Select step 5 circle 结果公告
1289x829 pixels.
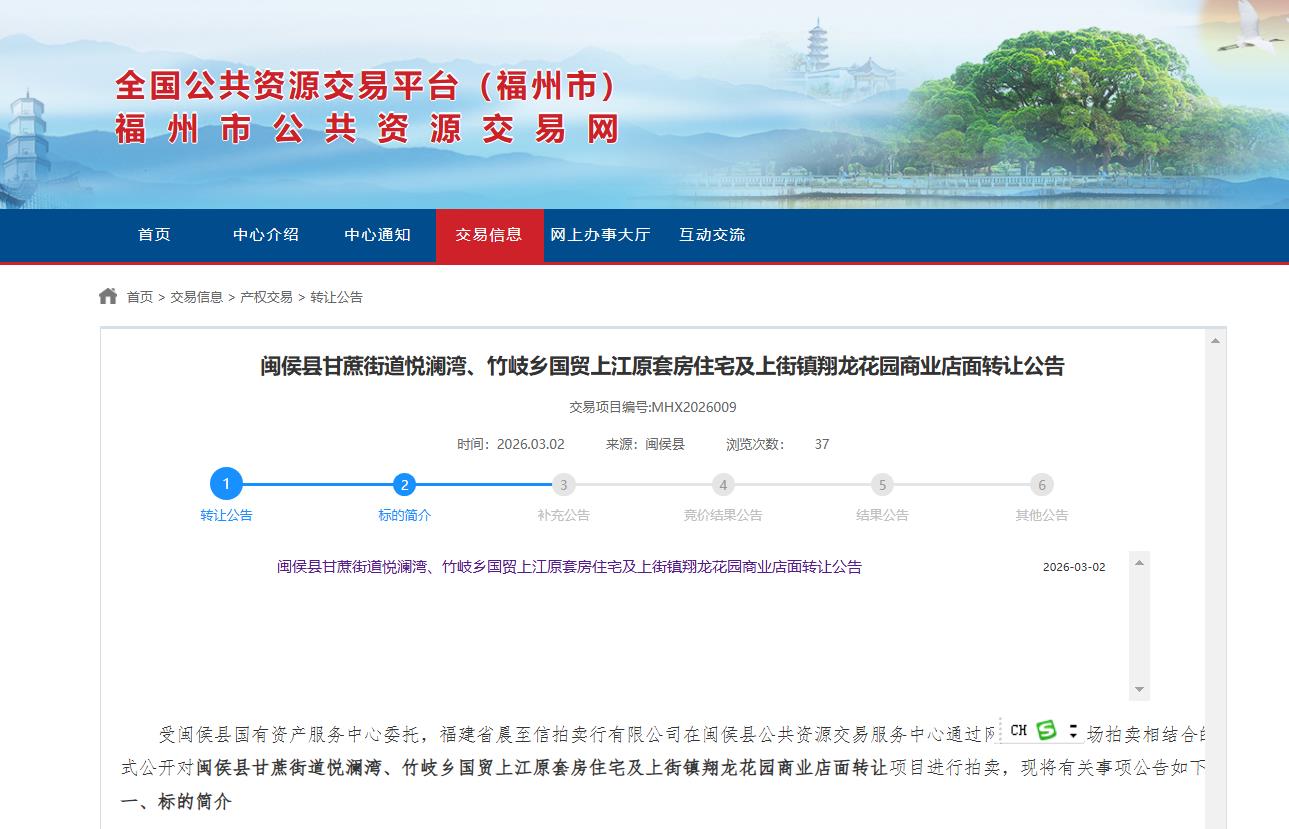click(882, 485)
